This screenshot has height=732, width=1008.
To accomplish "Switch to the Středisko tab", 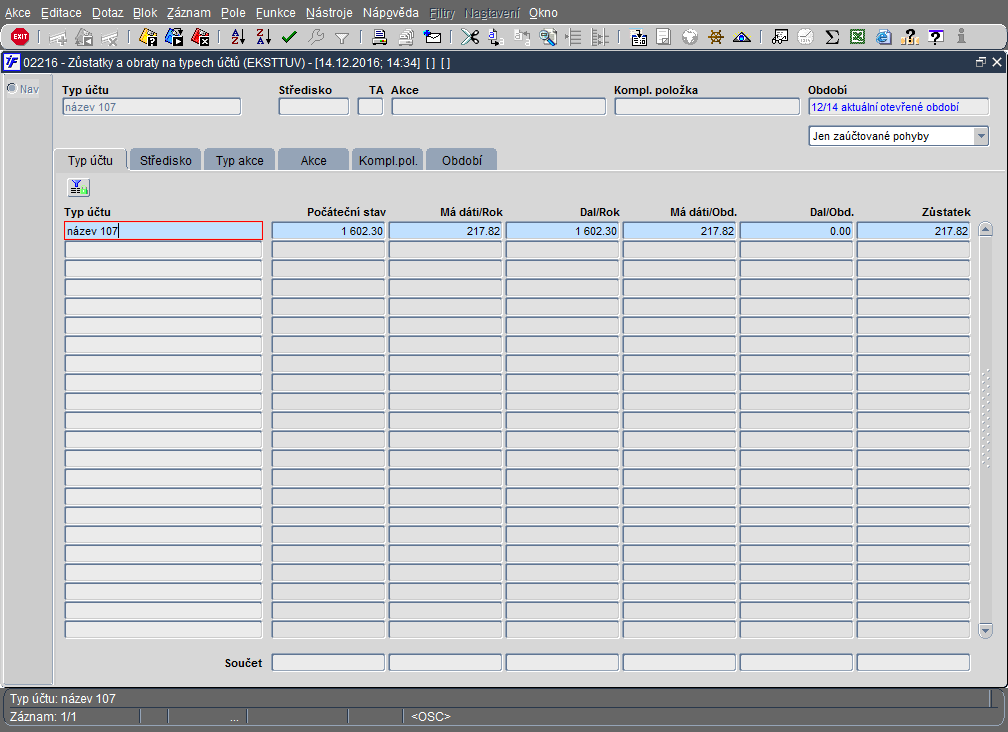I will click(166, 160).
